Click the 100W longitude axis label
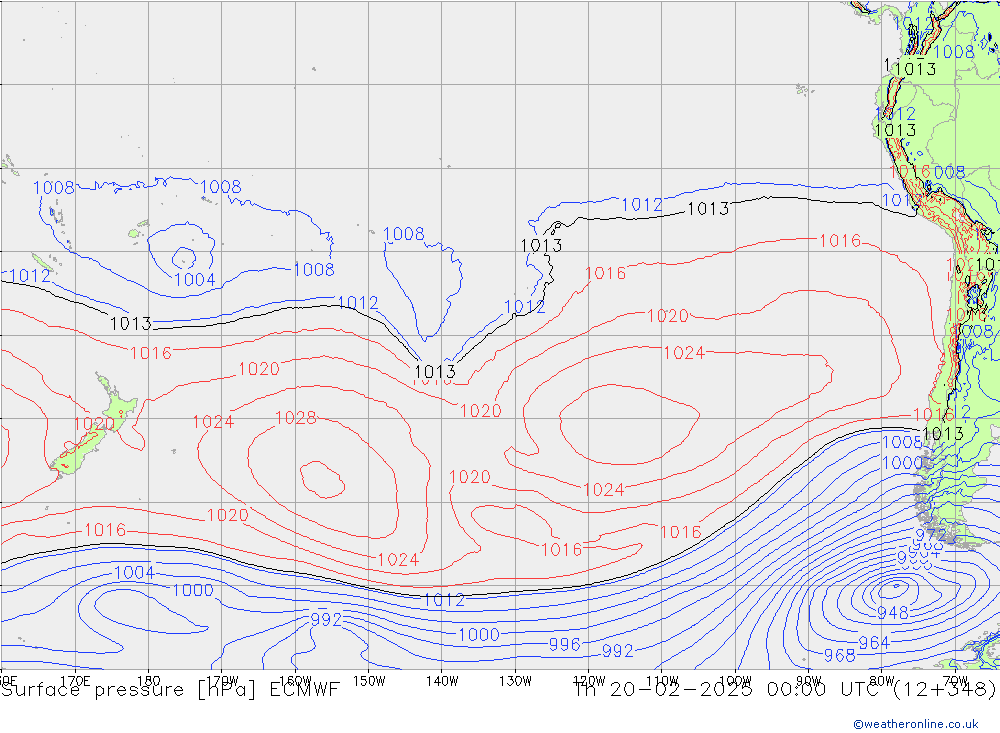Image resolution: width=1000 pixels, height=733 pixels. tap(735, 680)
